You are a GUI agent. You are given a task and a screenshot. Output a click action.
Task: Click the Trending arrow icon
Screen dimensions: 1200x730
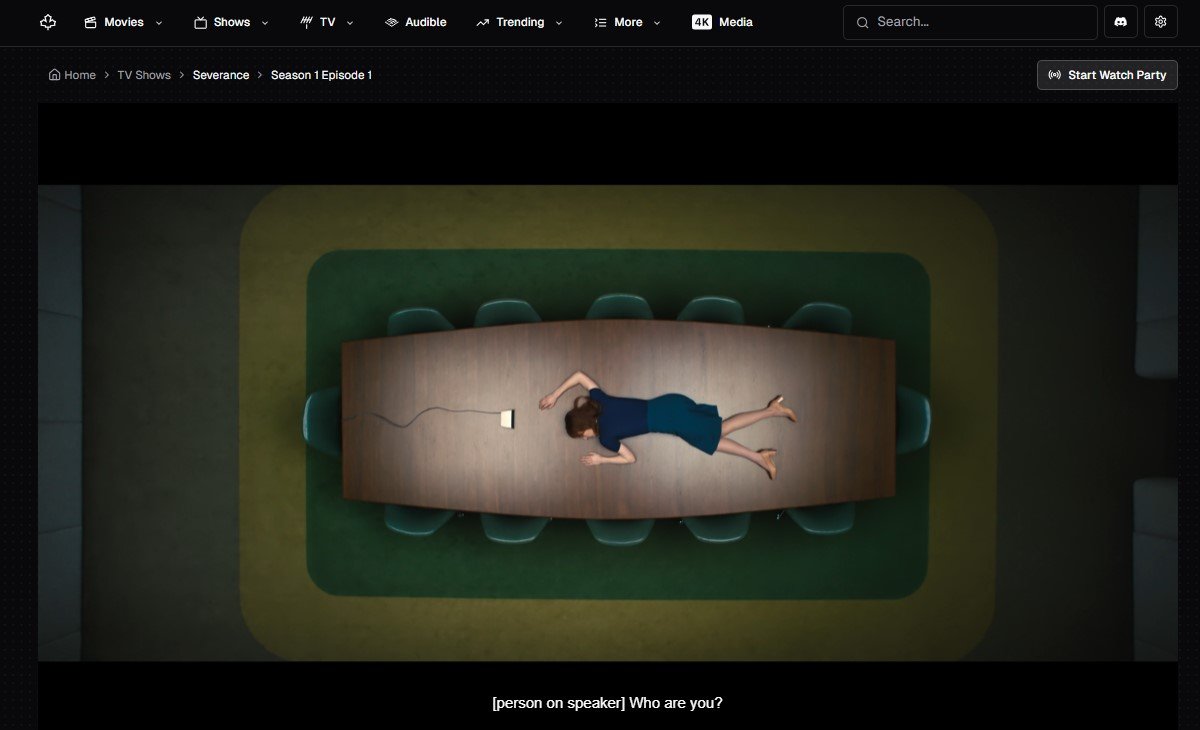pos(483,22)
